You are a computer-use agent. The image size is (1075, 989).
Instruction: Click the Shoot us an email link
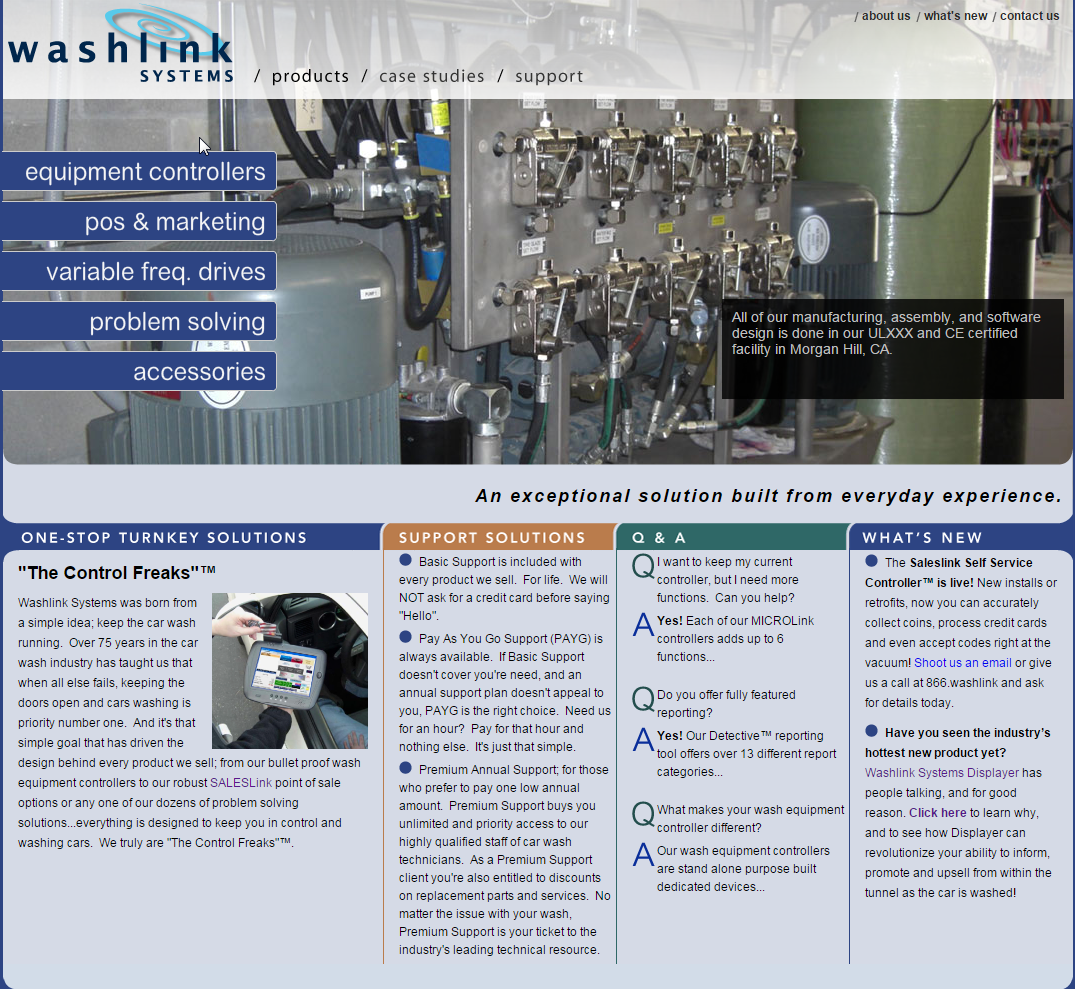[x=963, y=663]
